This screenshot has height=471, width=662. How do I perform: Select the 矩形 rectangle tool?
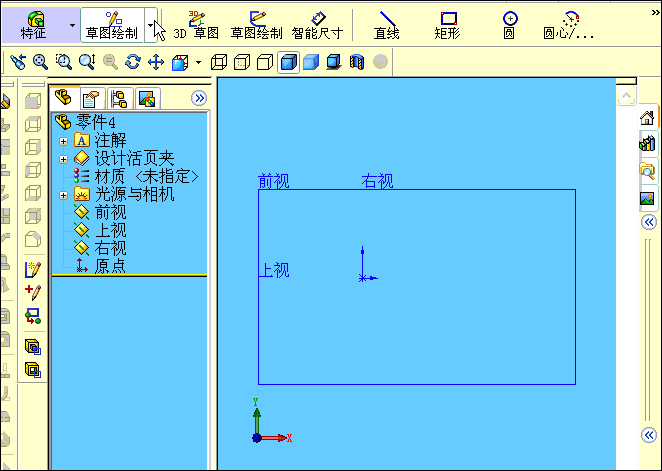pos(448,25)
